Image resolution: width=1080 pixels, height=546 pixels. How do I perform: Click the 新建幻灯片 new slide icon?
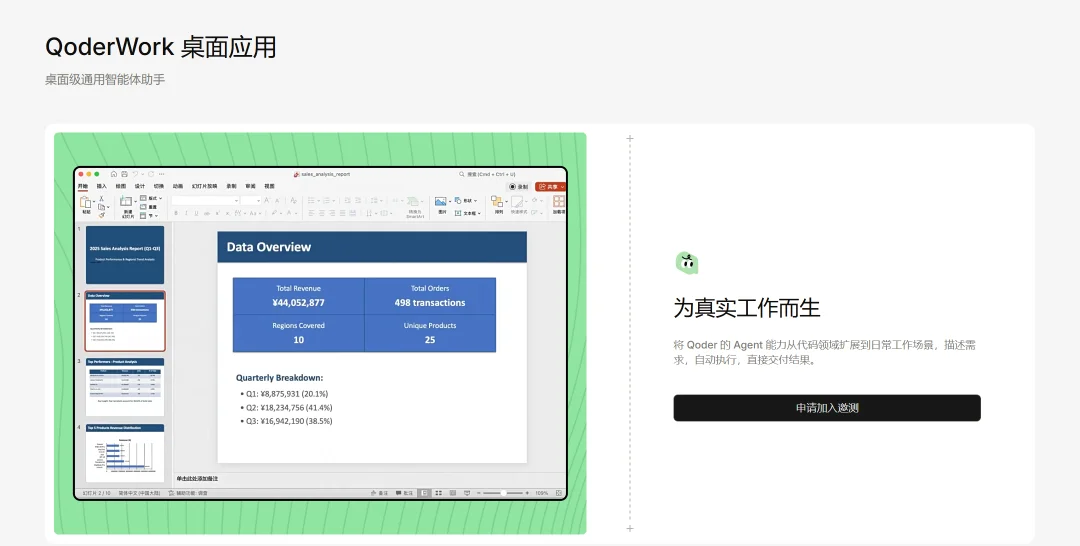(x=126, y=202)
